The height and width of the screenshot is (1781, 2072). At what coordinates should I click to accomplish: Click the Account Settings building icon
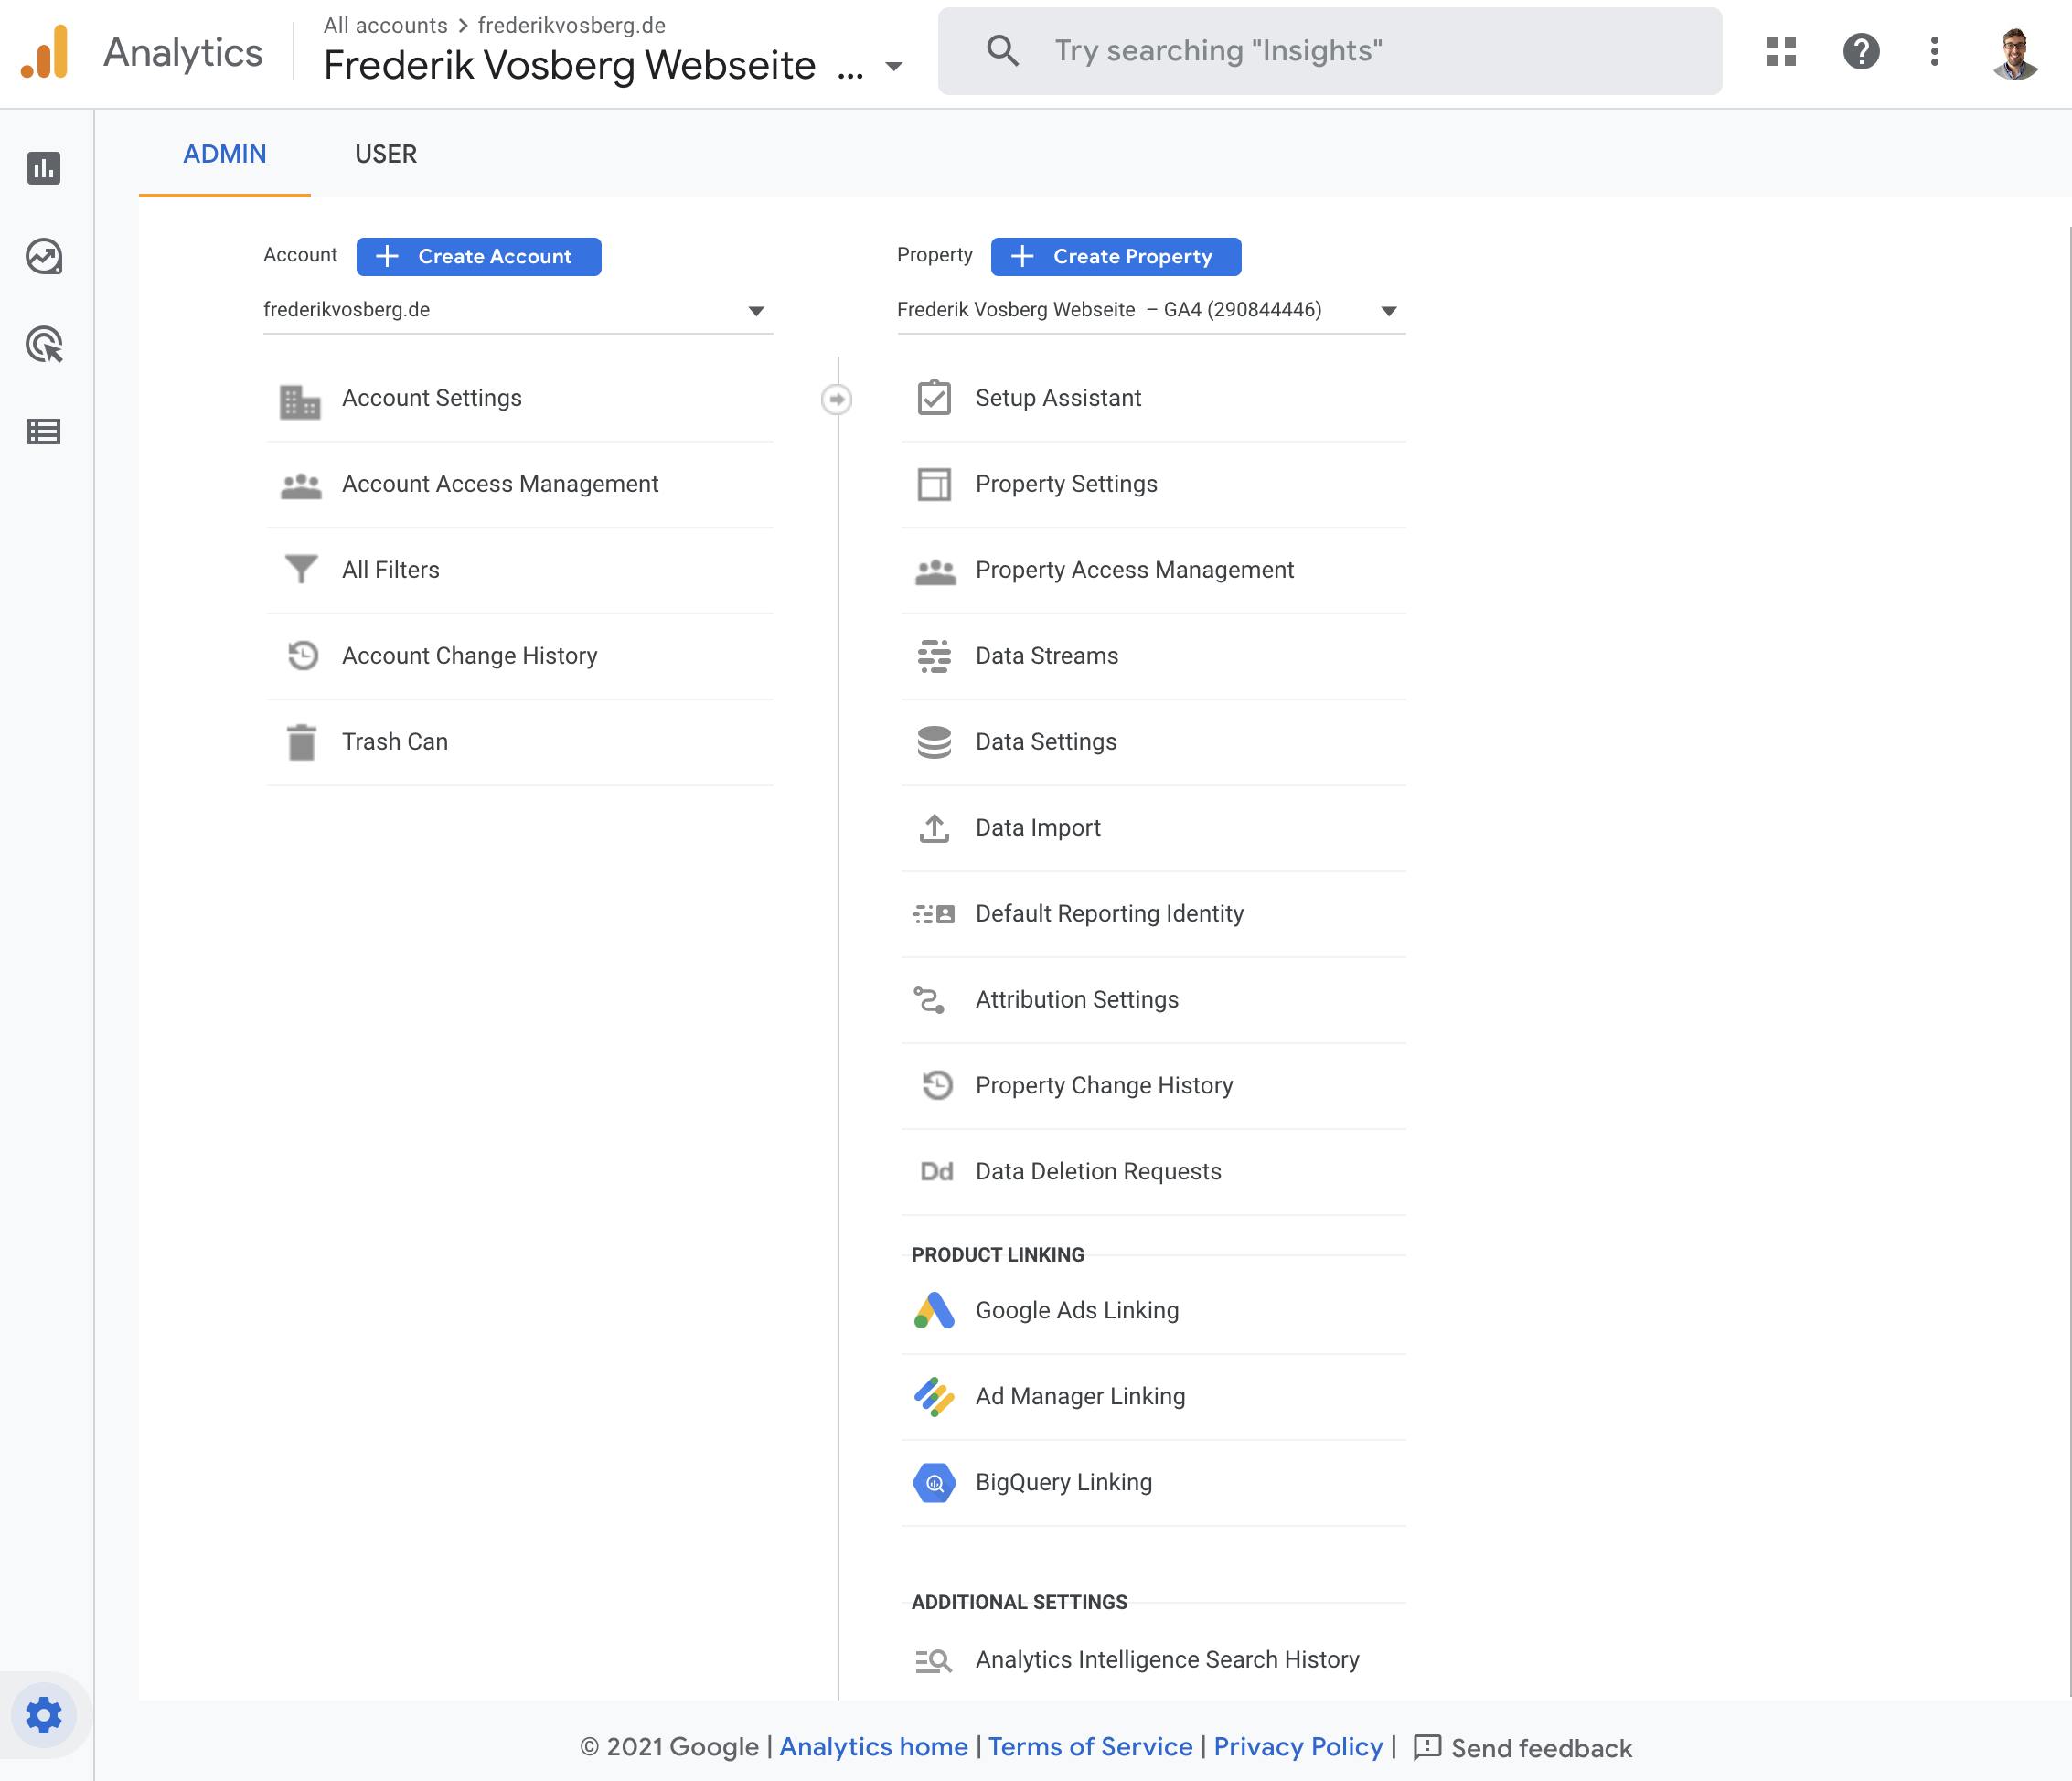pyautogui.click(x=300, y=401)
